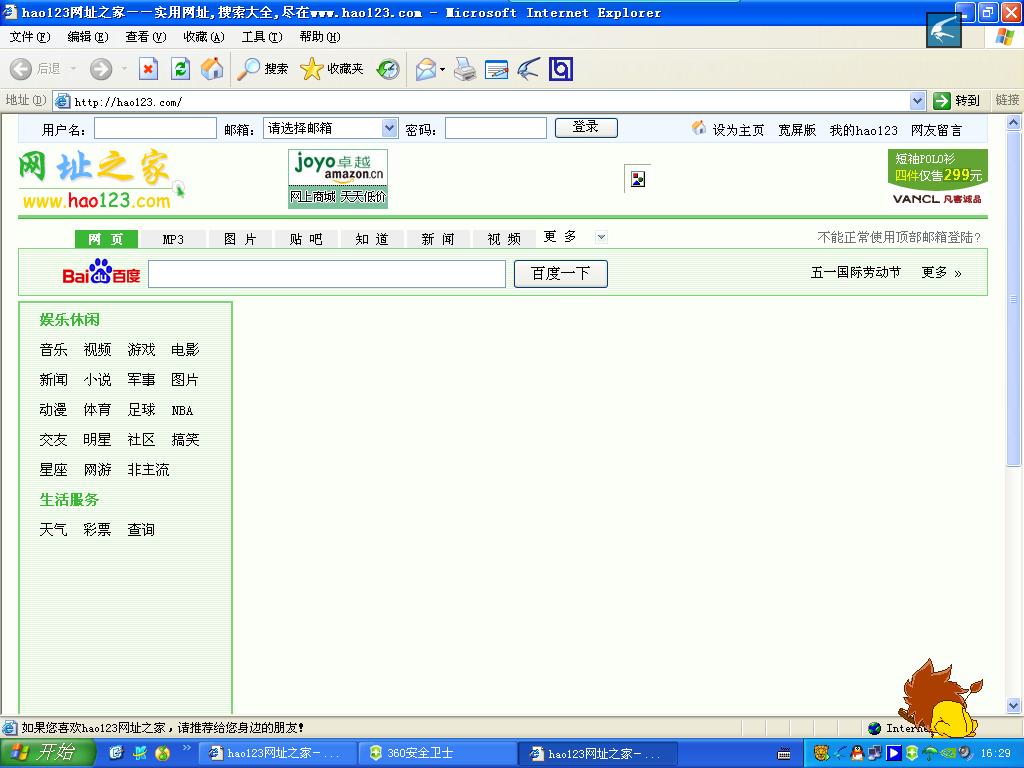The width and height of the screenshot is (1024, 768).
Task: Click the volume speaker tray icon
Action: [966, 753]
